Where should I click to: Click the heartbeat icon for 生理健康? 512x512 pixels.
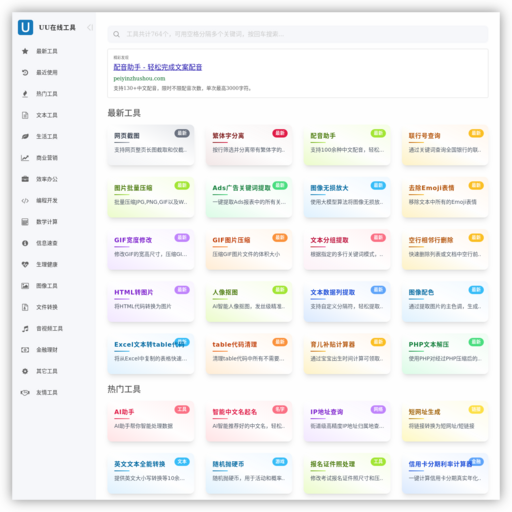click(x=25, y=264)
